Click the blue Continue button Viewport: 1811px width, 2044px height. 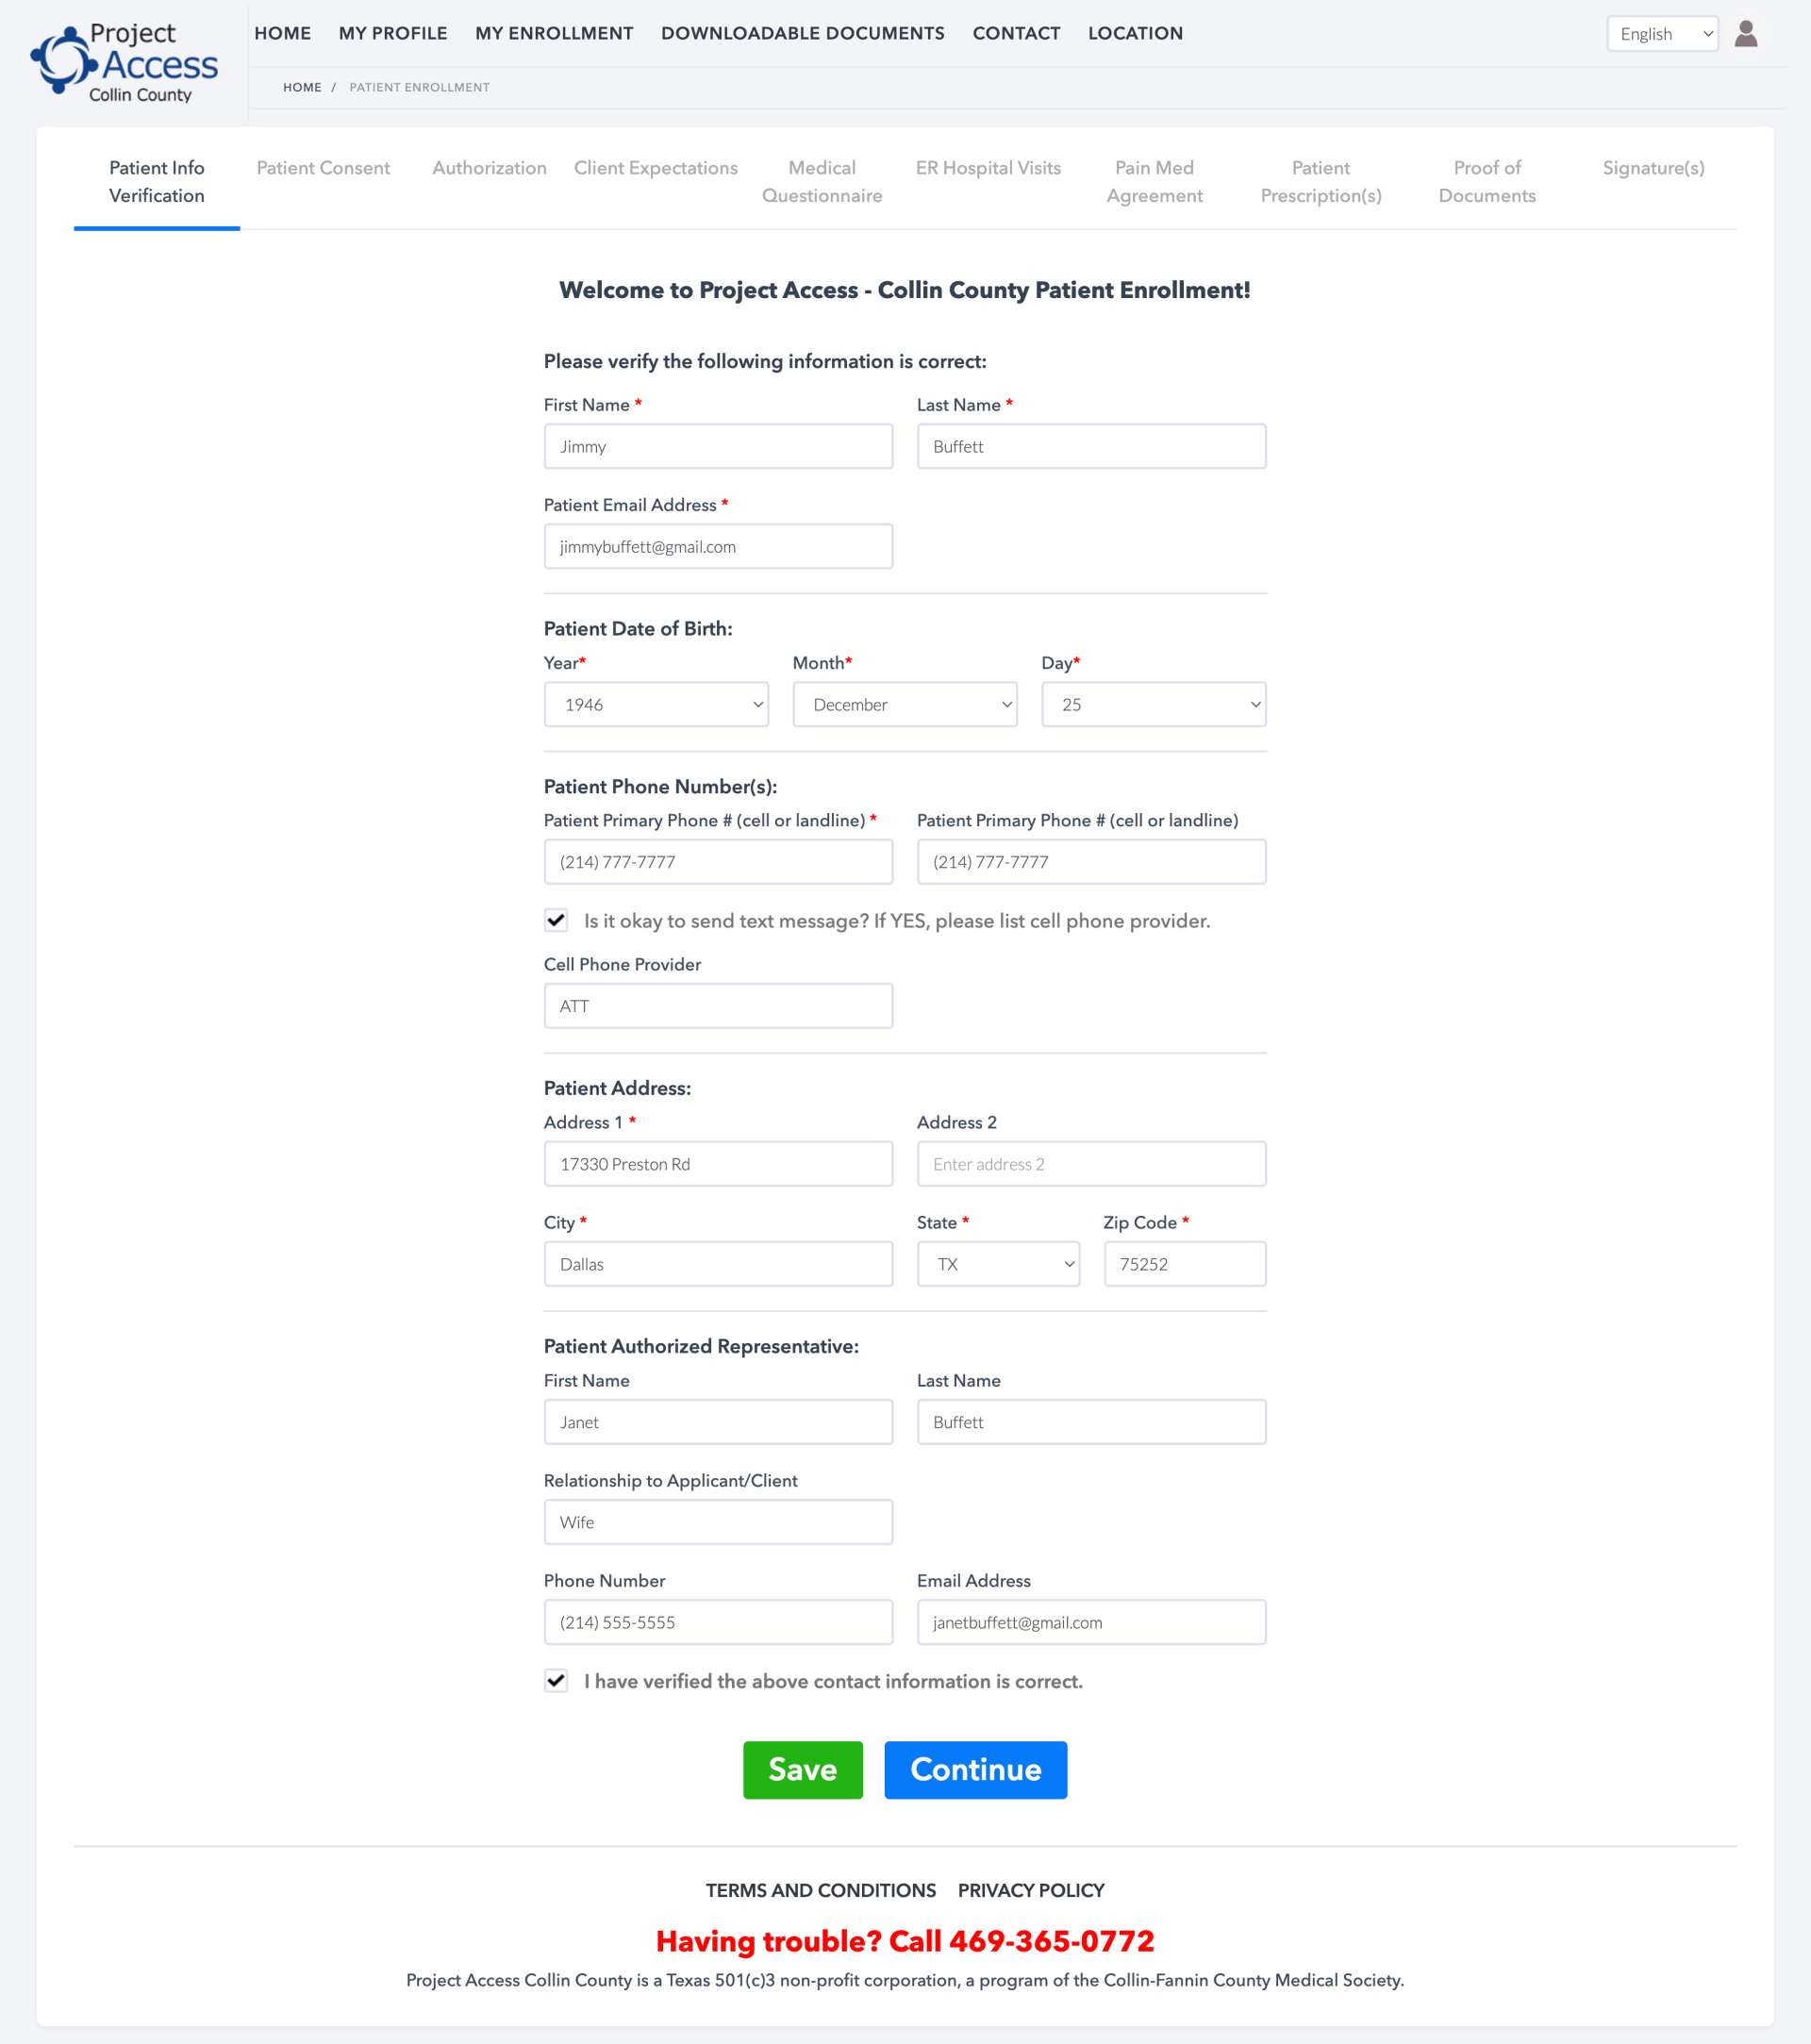[x=975, y=1769]
